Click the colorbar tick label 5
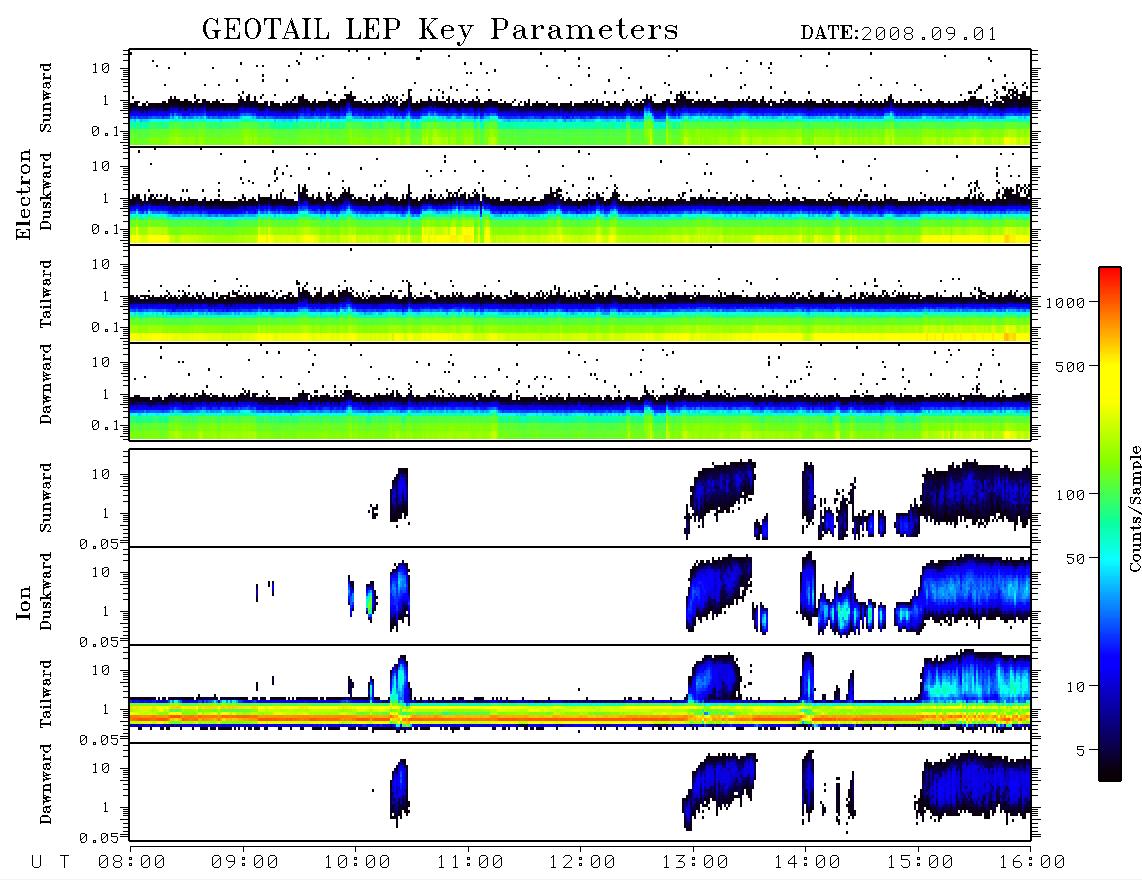The image size is (1142, 880). 1081,751
